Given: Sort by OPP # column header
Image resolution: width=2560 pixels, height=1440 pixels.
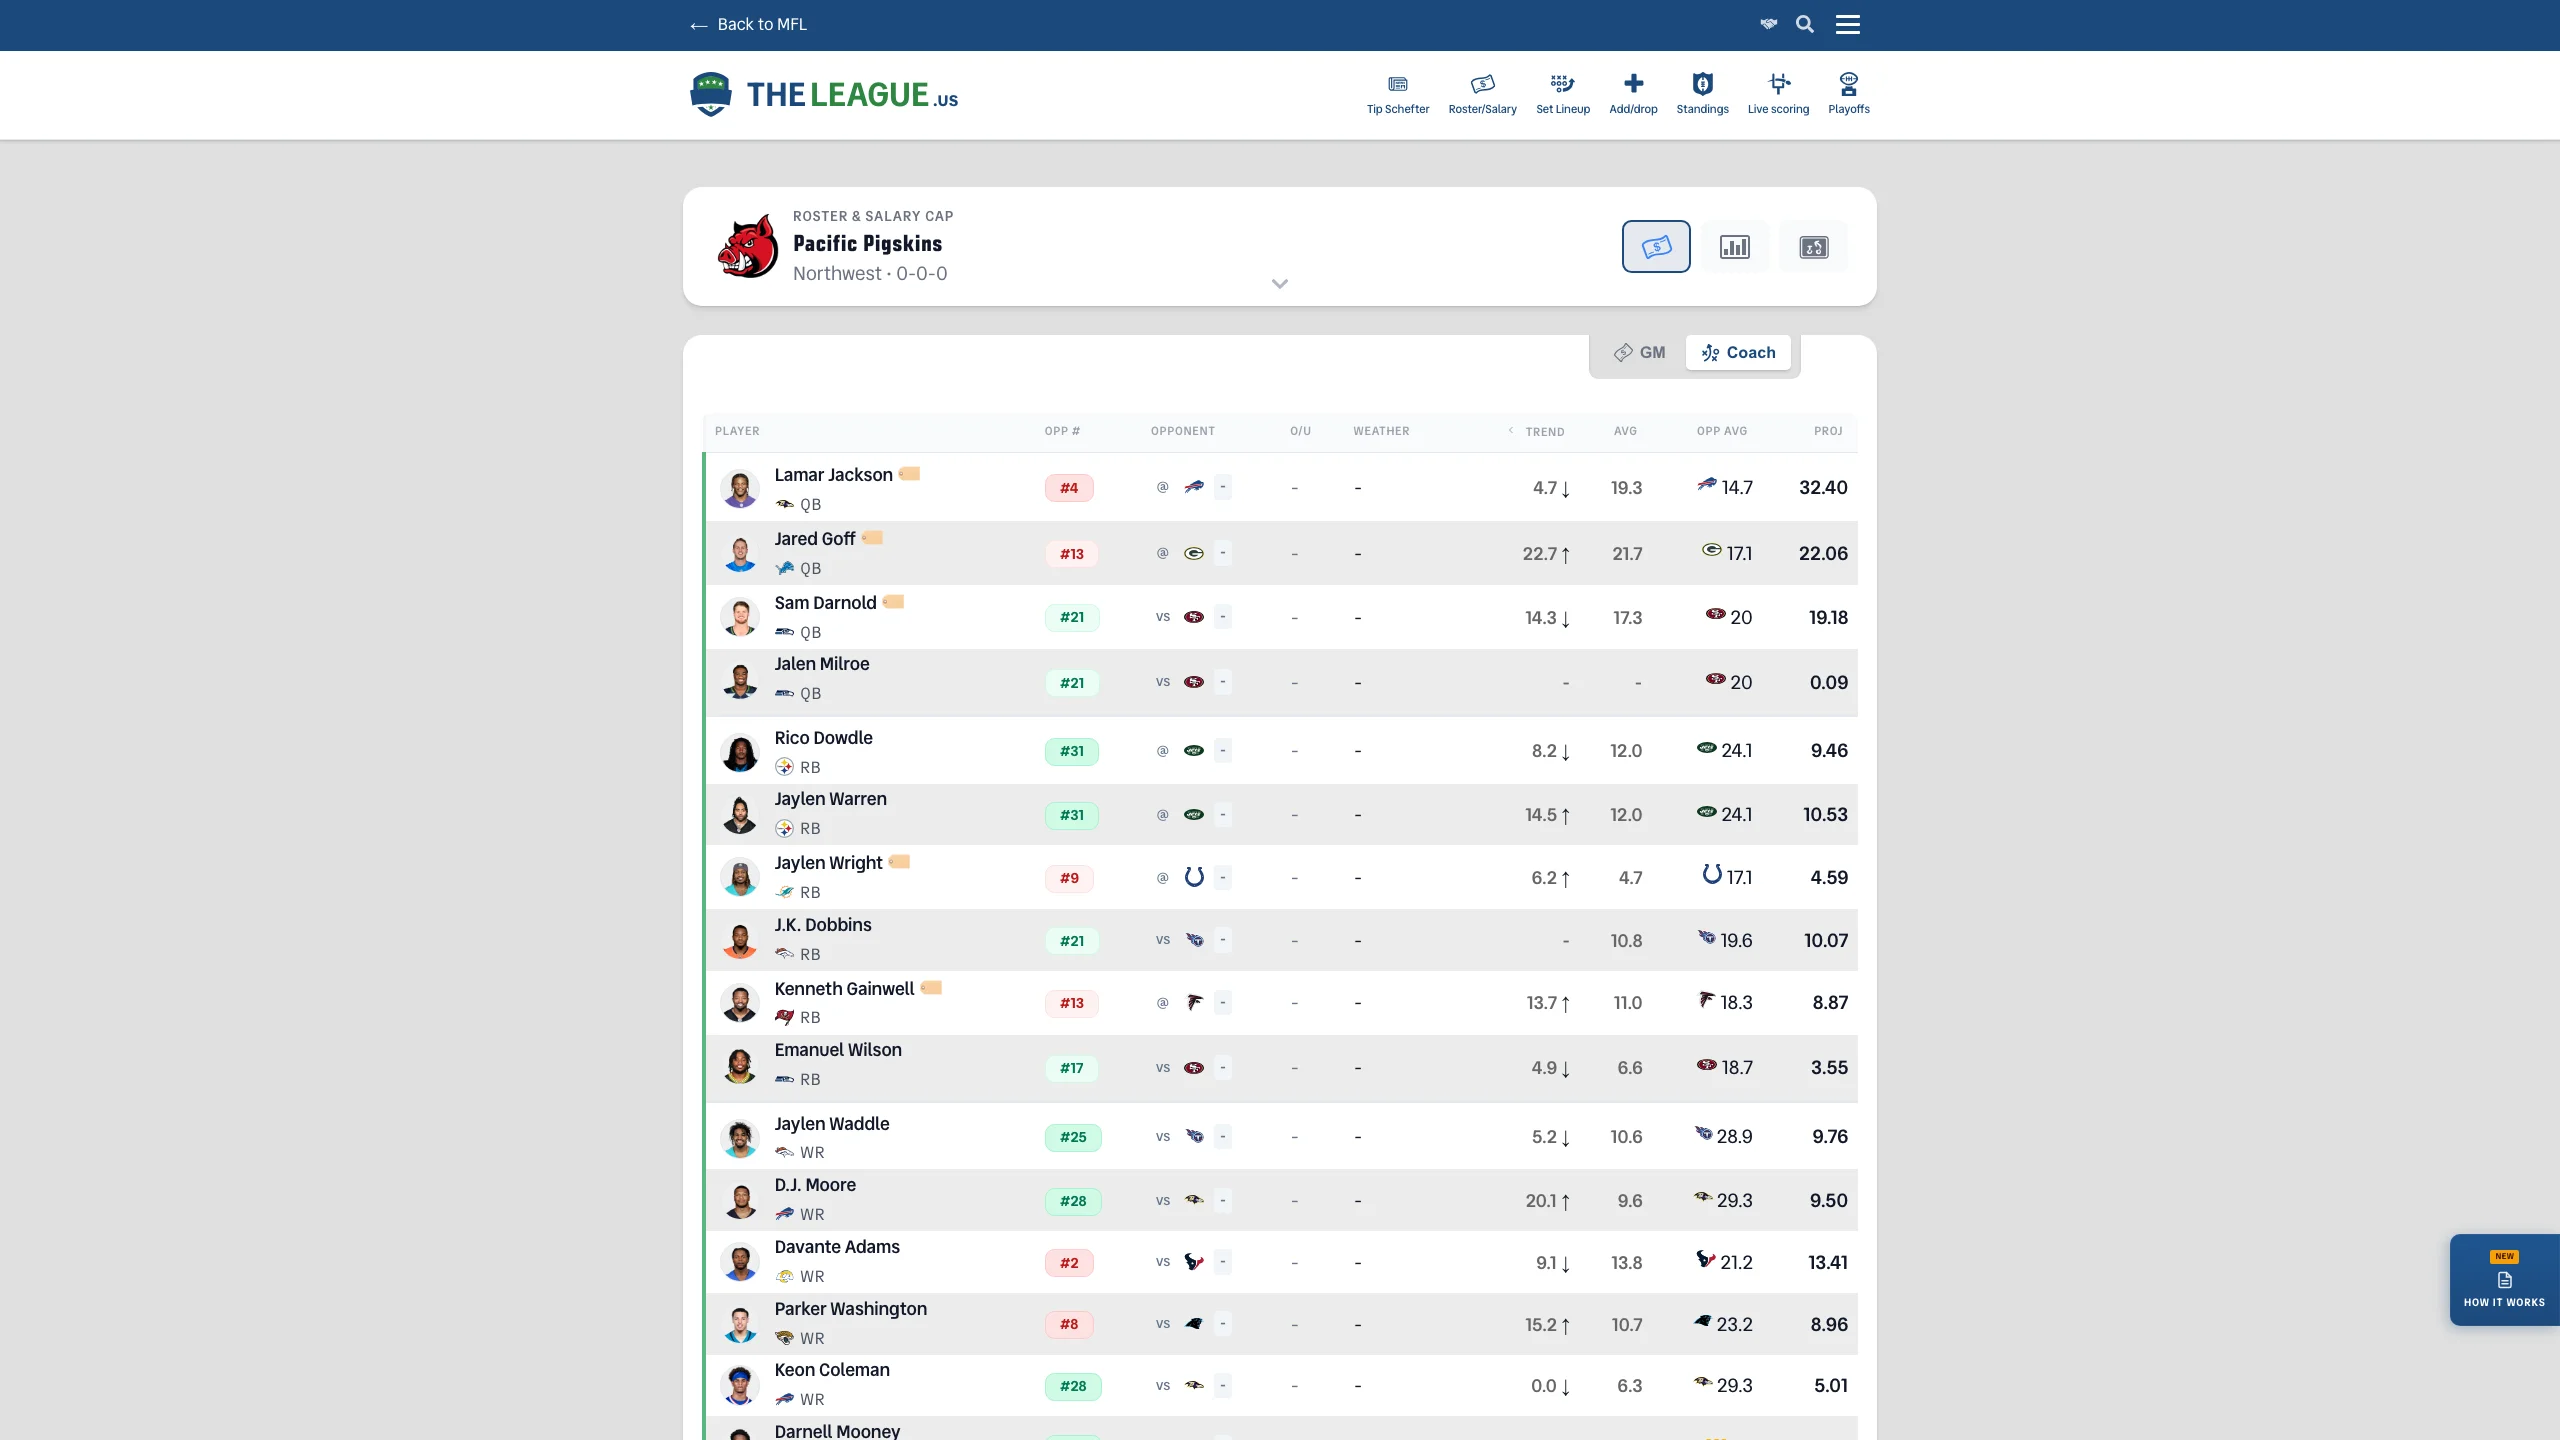Looking at the screenshot, I should 1062,431.
